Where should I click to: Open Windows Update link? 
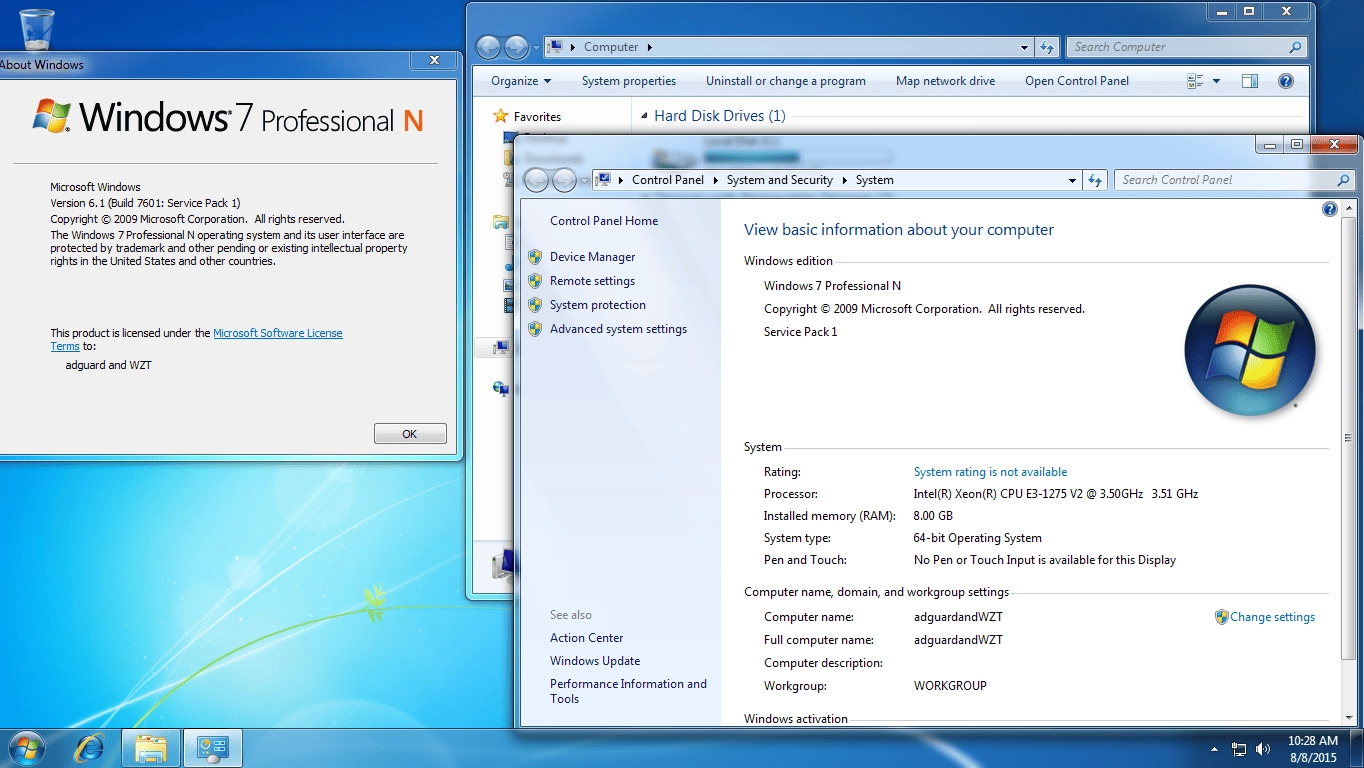coord(595,661)
